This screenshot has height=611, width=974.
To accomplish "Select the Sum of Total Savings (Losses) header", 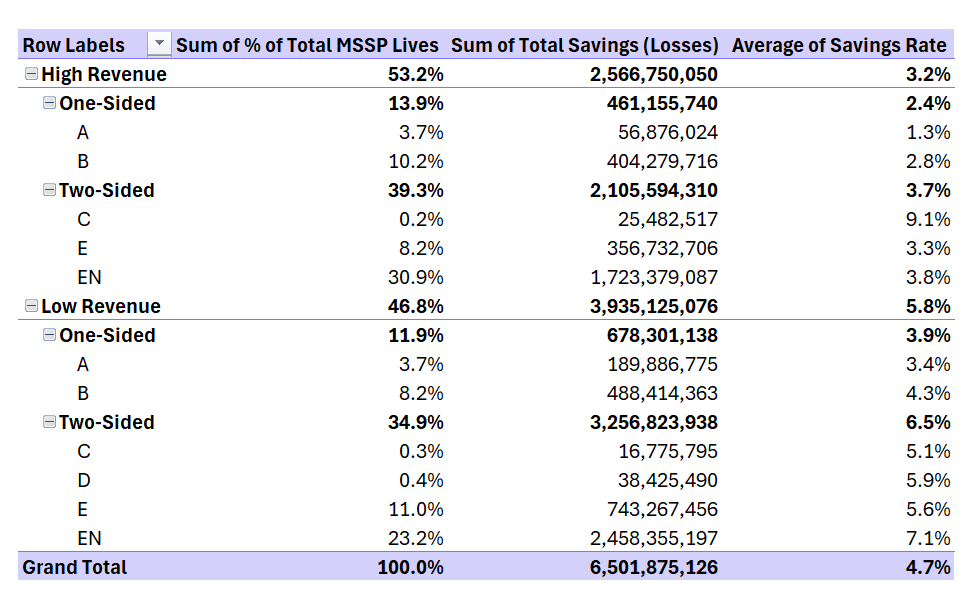I will coord(585,45).
